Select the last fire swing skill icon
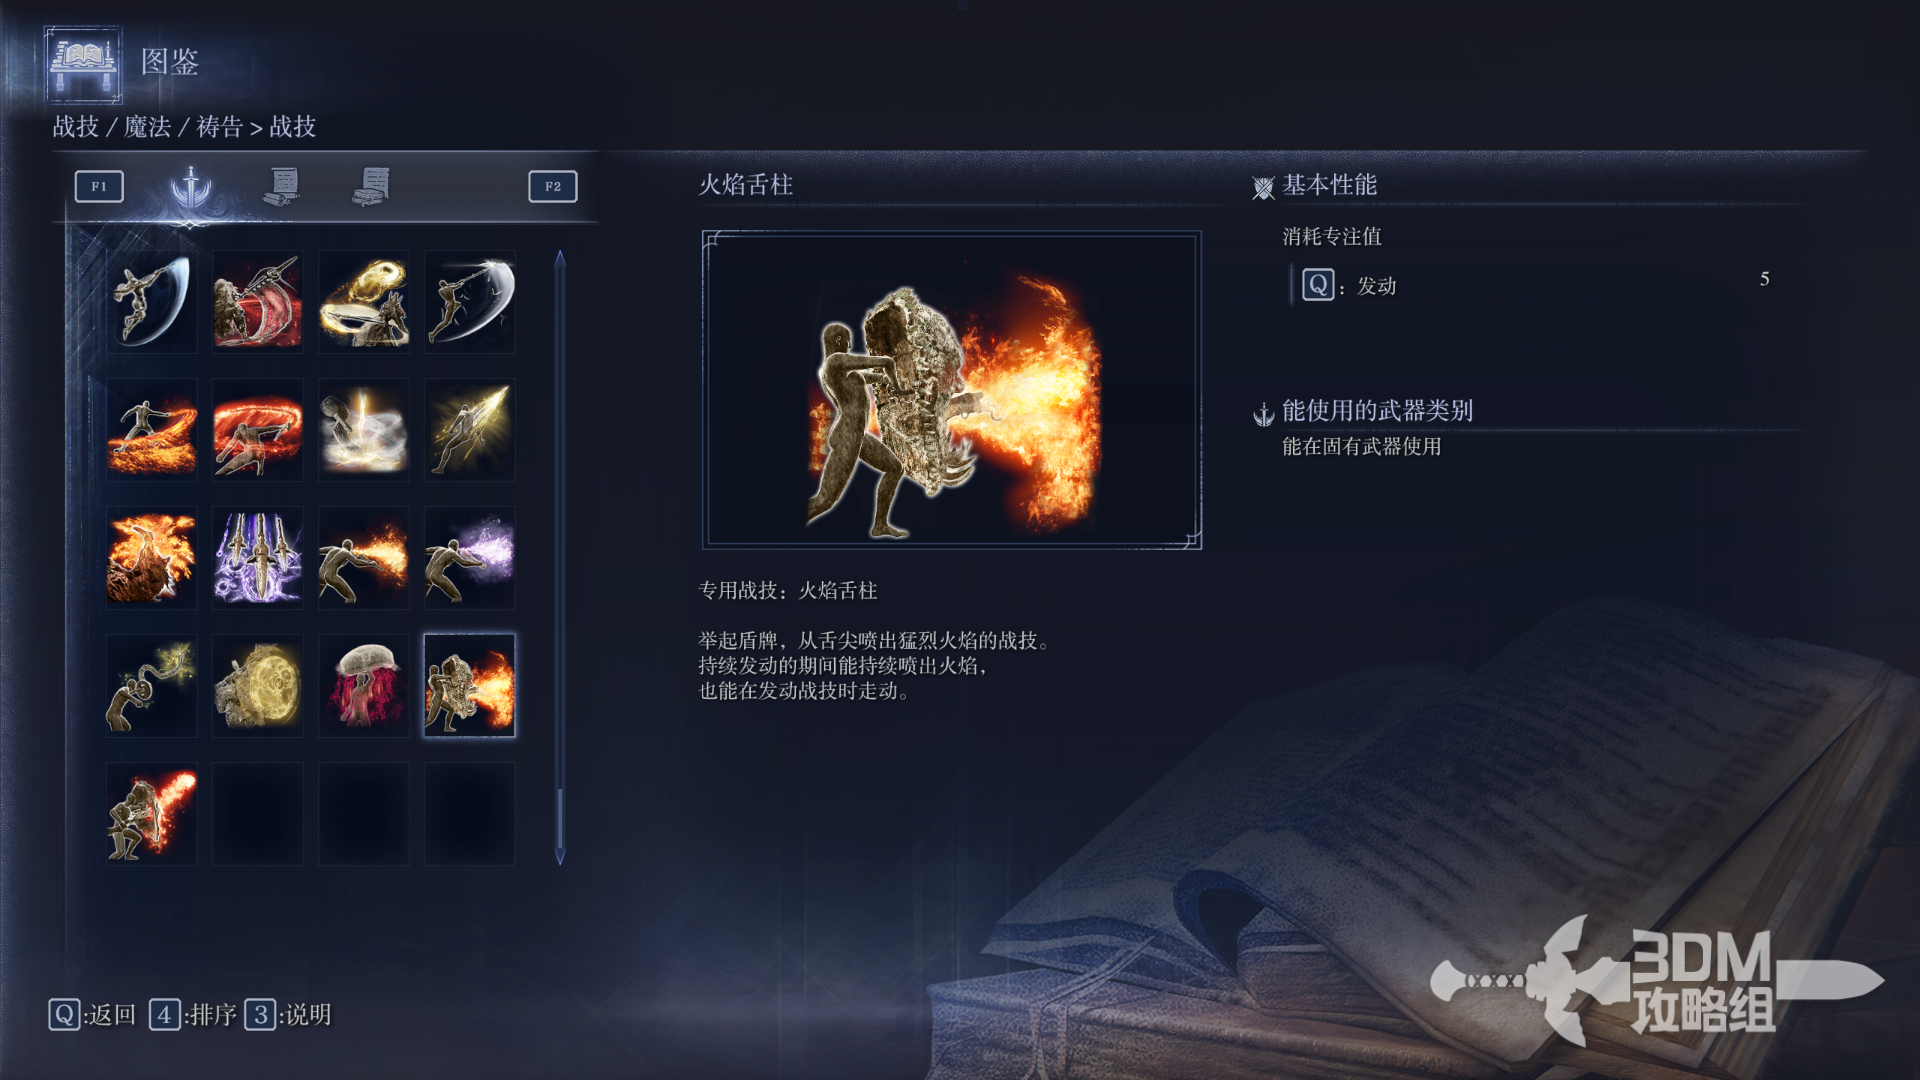1920x1080 pixels. [152, 813]
